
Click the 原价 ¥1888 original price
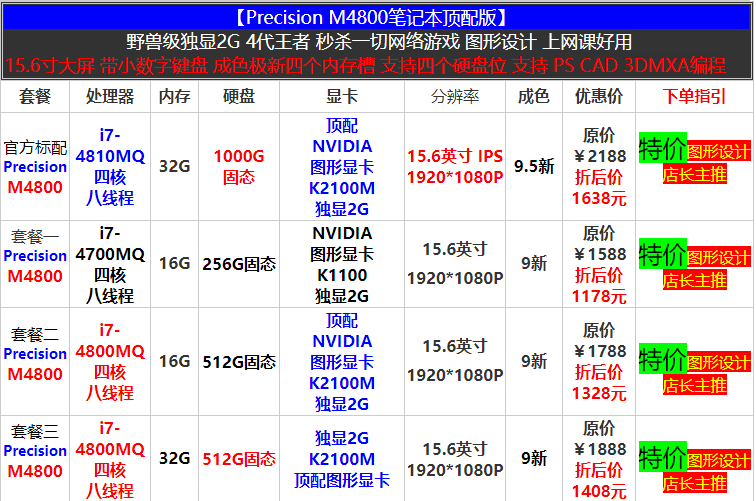click(x=599, y=438)
